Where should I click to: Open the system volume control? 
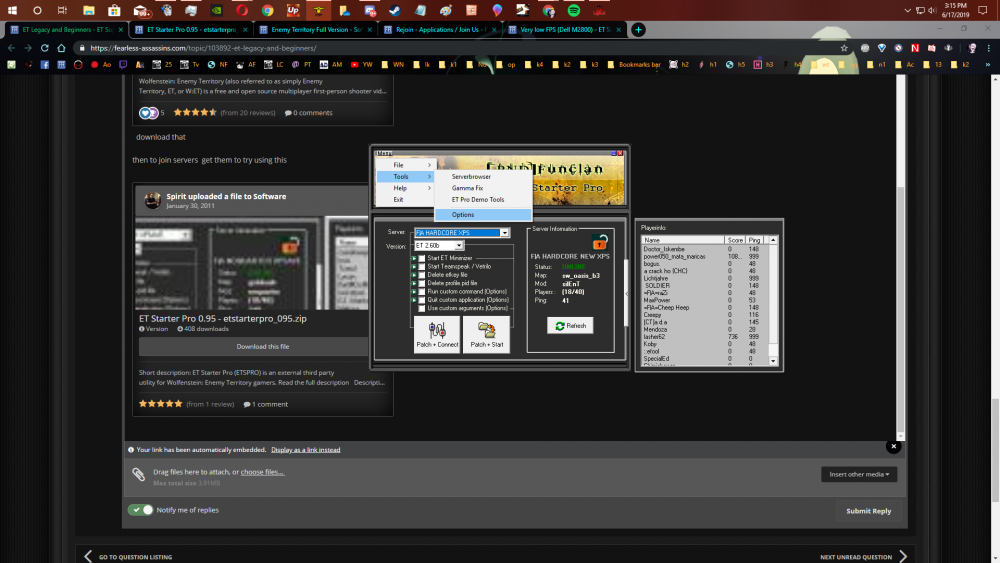(932, 10)
